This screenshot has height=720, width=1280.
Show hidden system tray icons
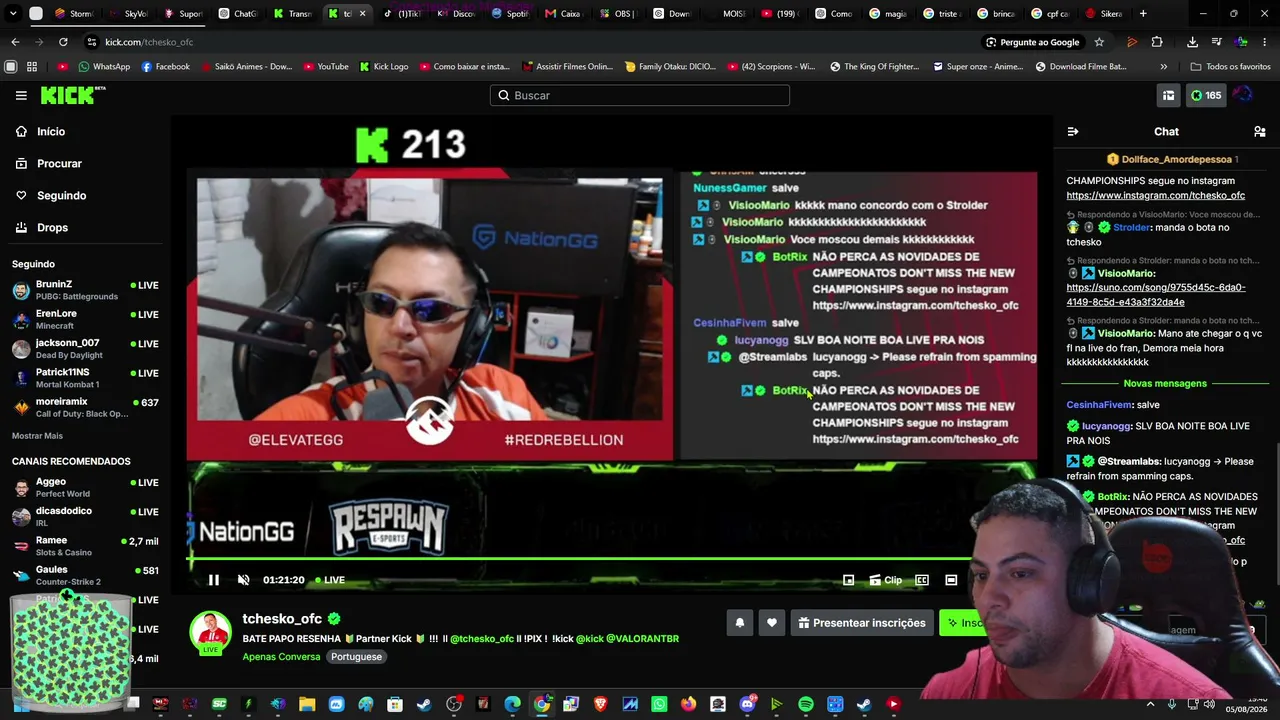(x=1150, y=704)
